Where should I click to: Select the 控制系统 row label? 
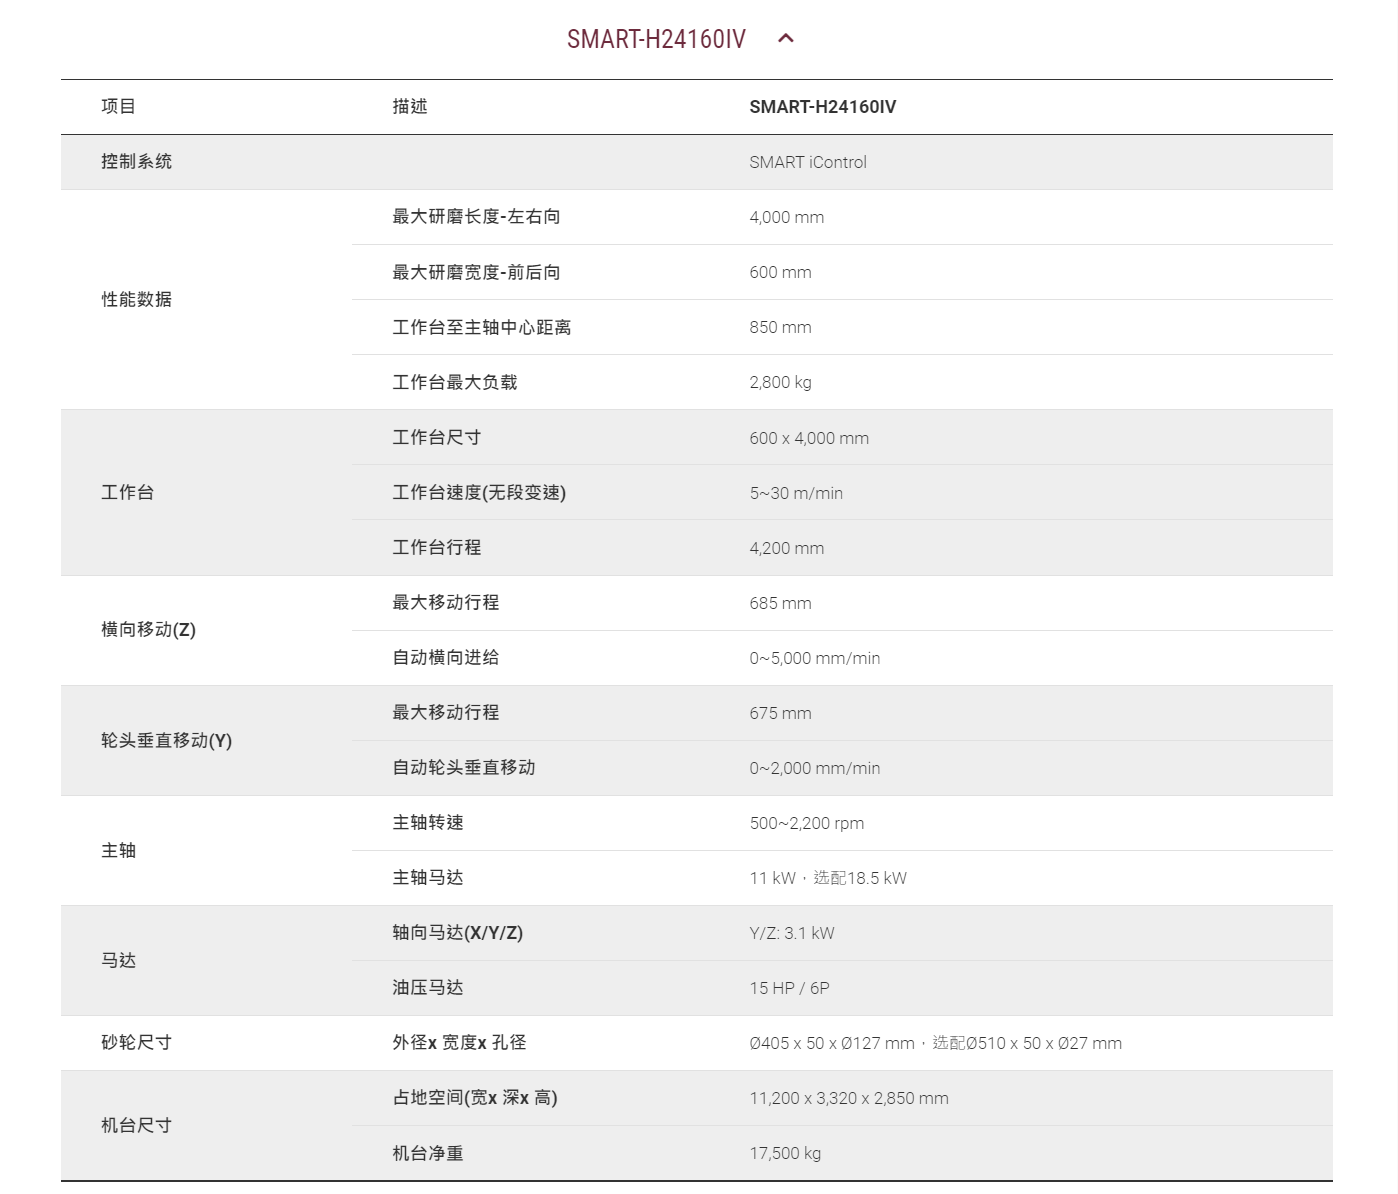tap(136, 161)
